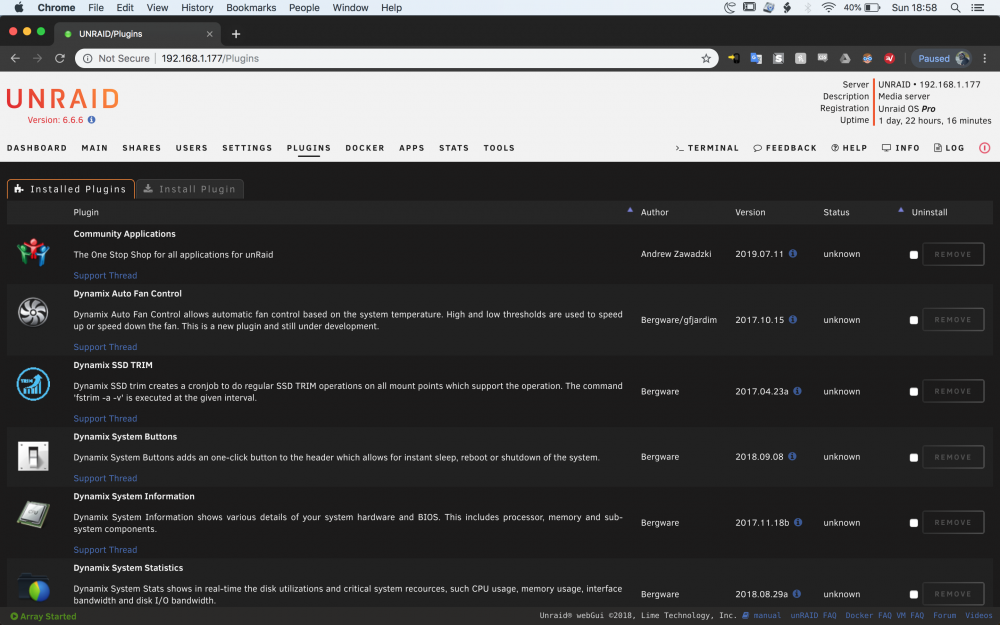
Task: View site information for Not Secure
Action: coord(117,59)
